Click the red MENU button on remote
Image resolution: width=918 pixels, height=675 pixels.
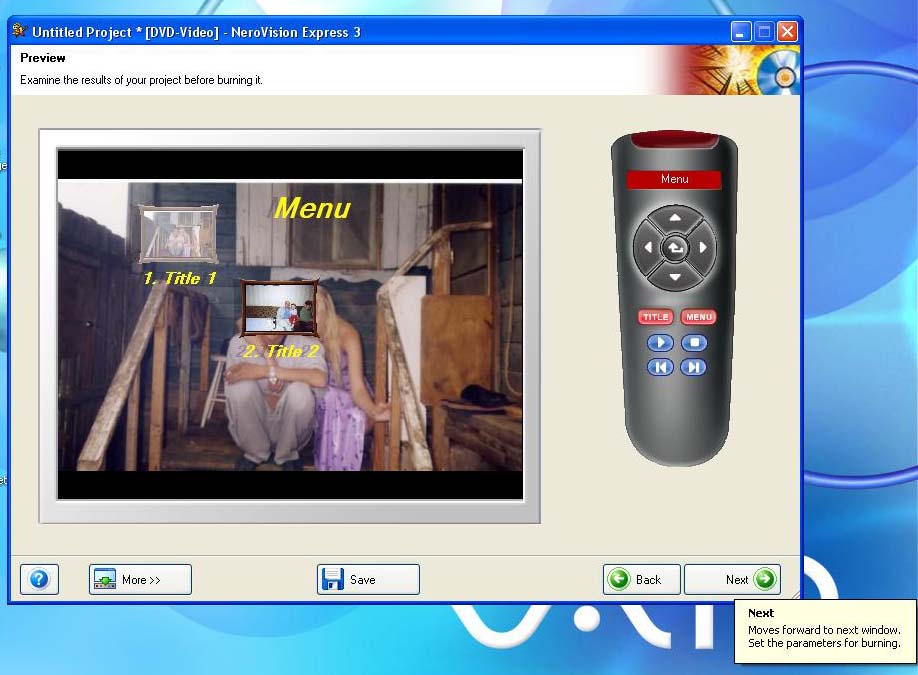click(x=698, y=317)
